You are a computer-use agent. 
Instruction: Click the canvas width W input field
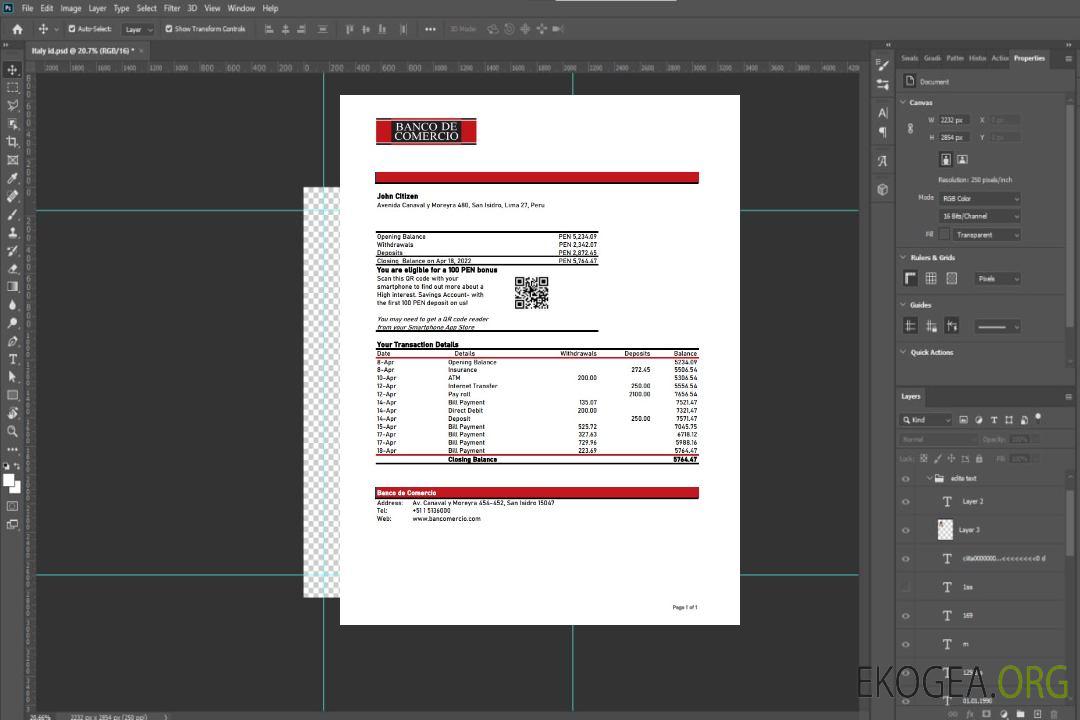pos(954,120)
